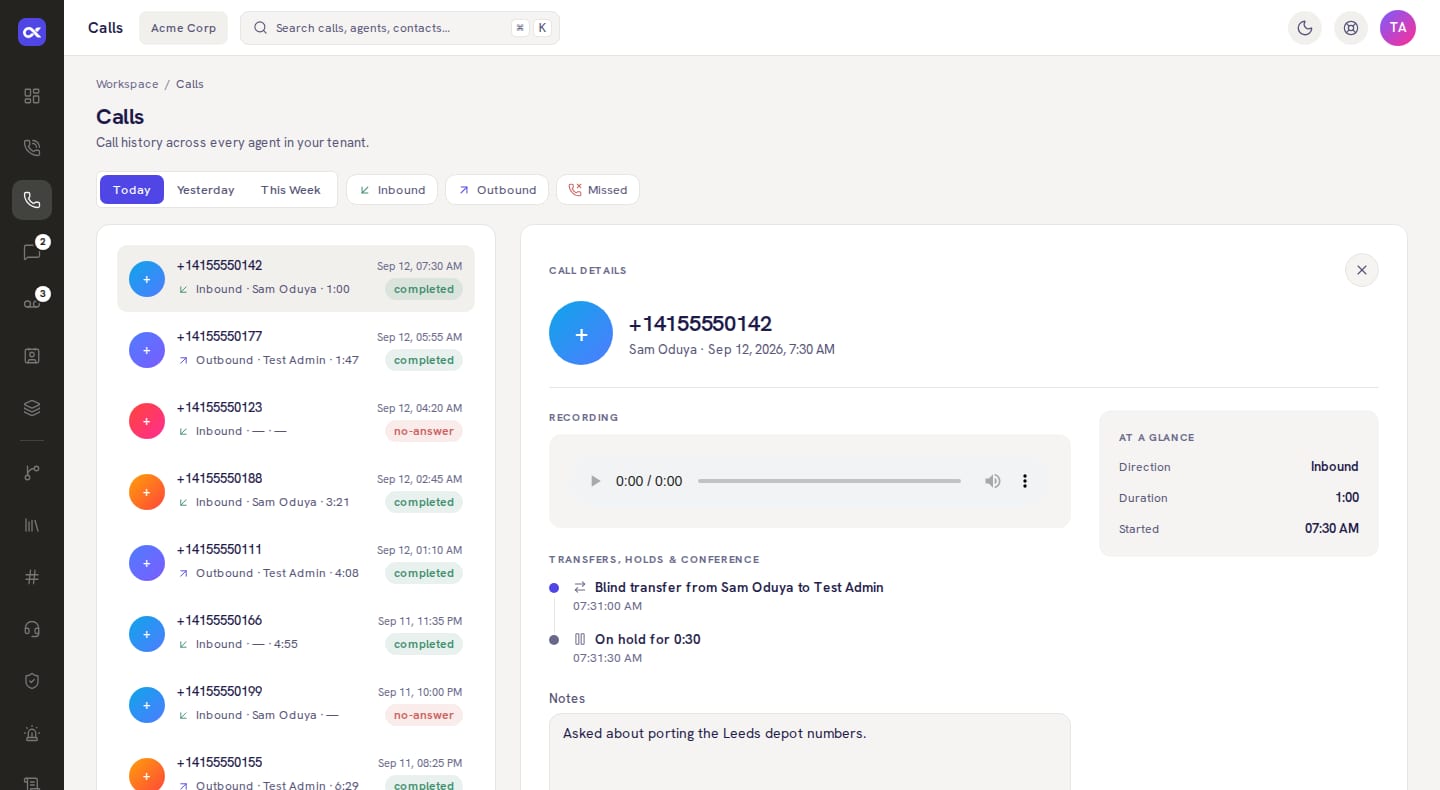Click the +14155550142 details heading

700,324
